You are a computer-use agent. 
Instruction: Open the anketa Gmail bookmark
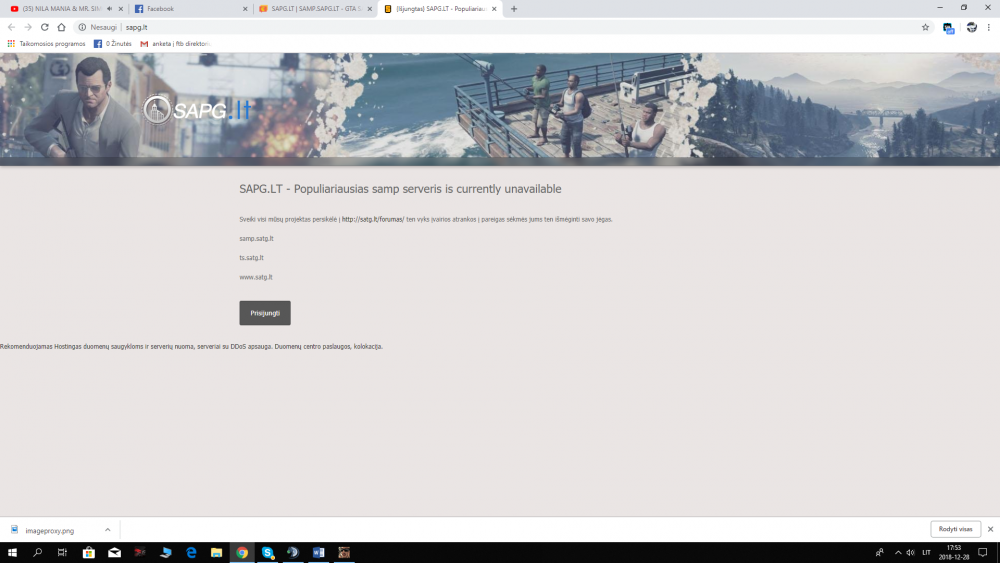pyautogui.click(x=175, y=44)
